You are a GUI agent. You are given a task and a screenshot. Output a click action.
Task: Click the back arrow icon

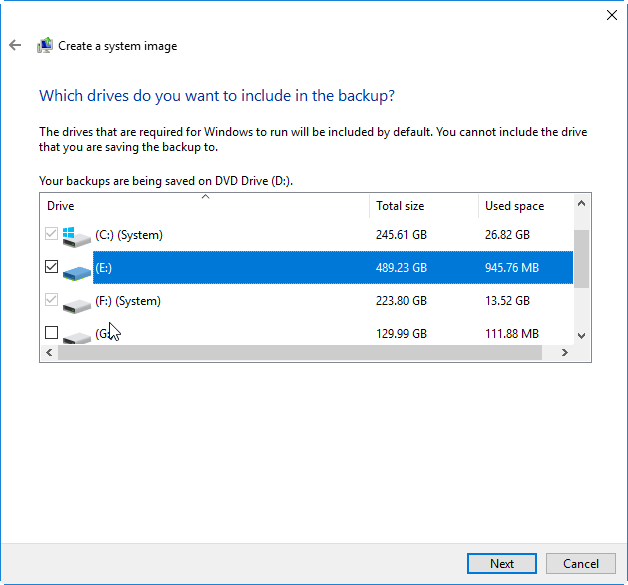(x=15, y=45)
